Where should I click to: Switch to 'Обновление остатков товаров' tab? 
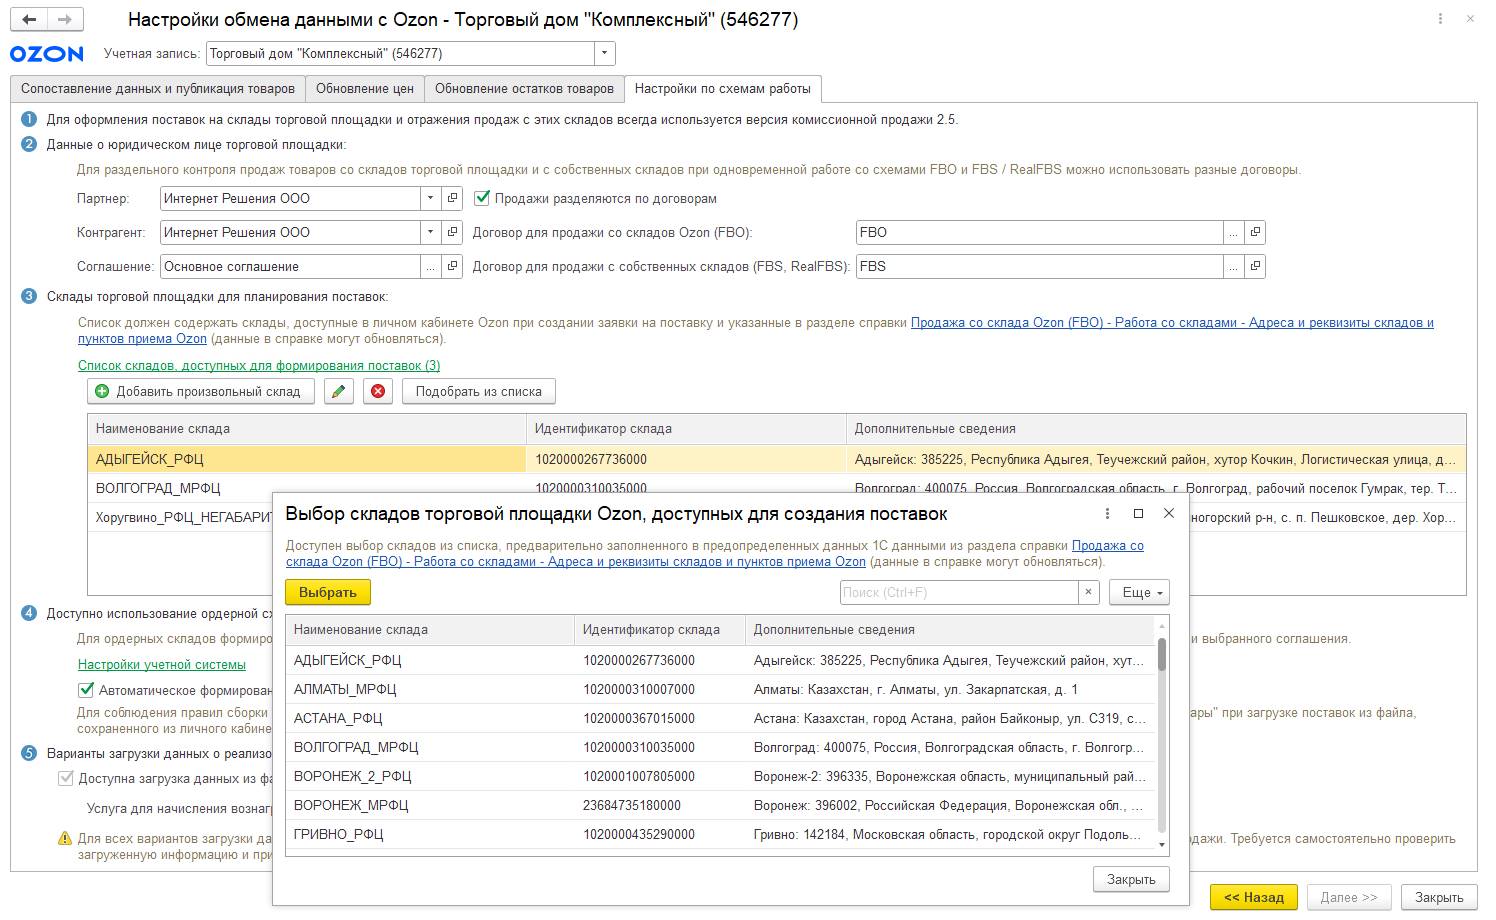click(524, 89)
